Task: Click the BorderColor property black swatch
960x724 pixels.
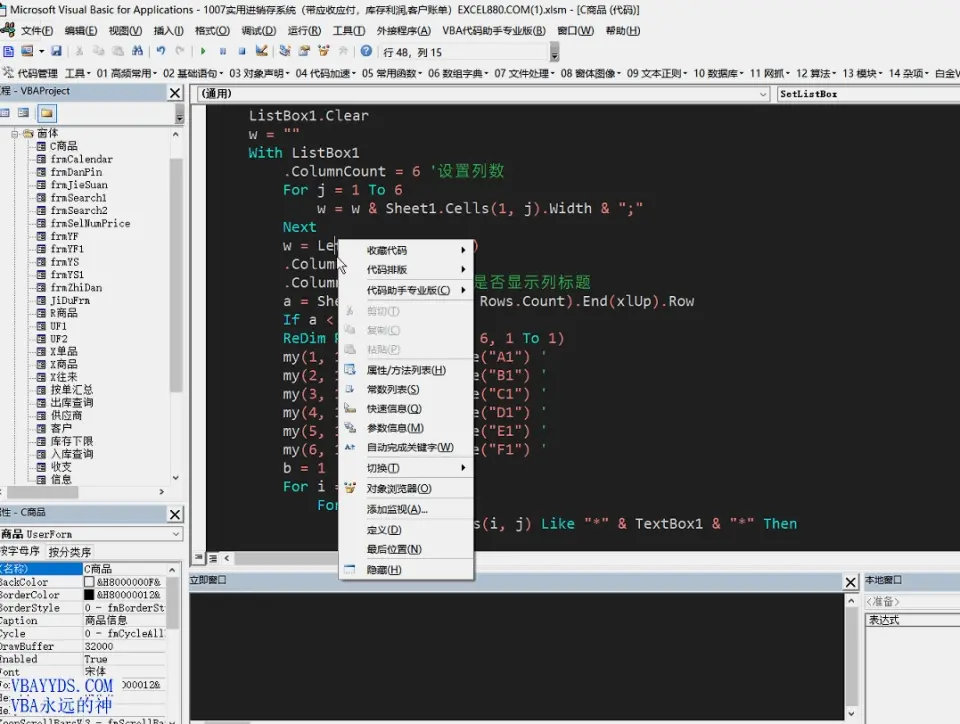Action: 89,595
